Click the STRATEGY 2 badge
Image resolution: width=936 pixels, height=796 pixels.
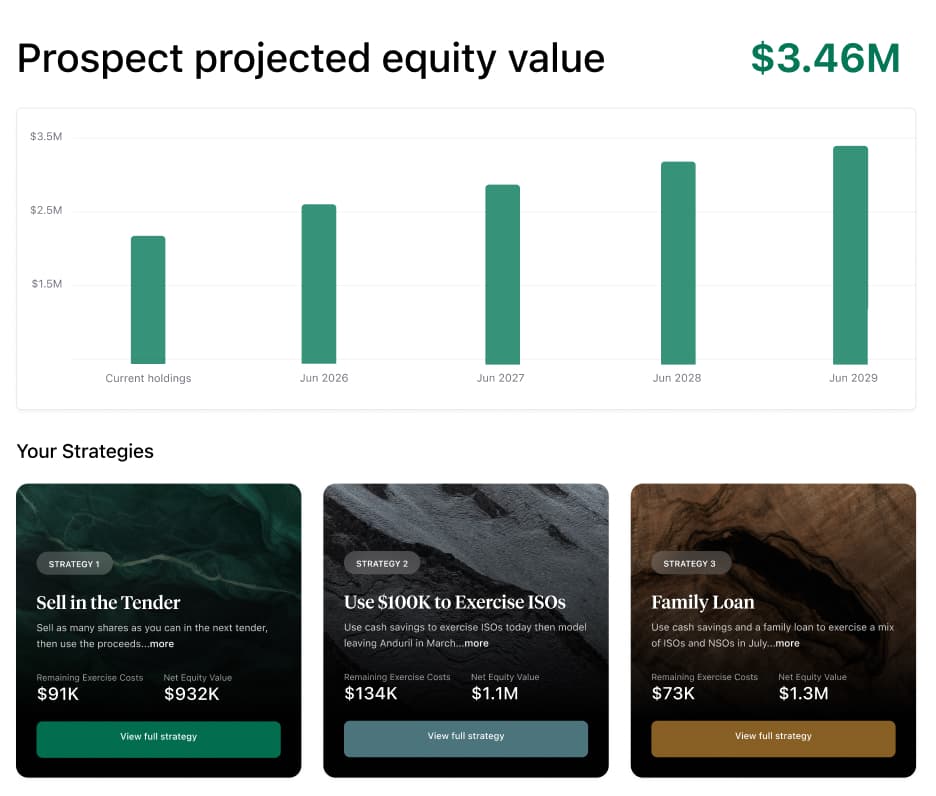382,563
